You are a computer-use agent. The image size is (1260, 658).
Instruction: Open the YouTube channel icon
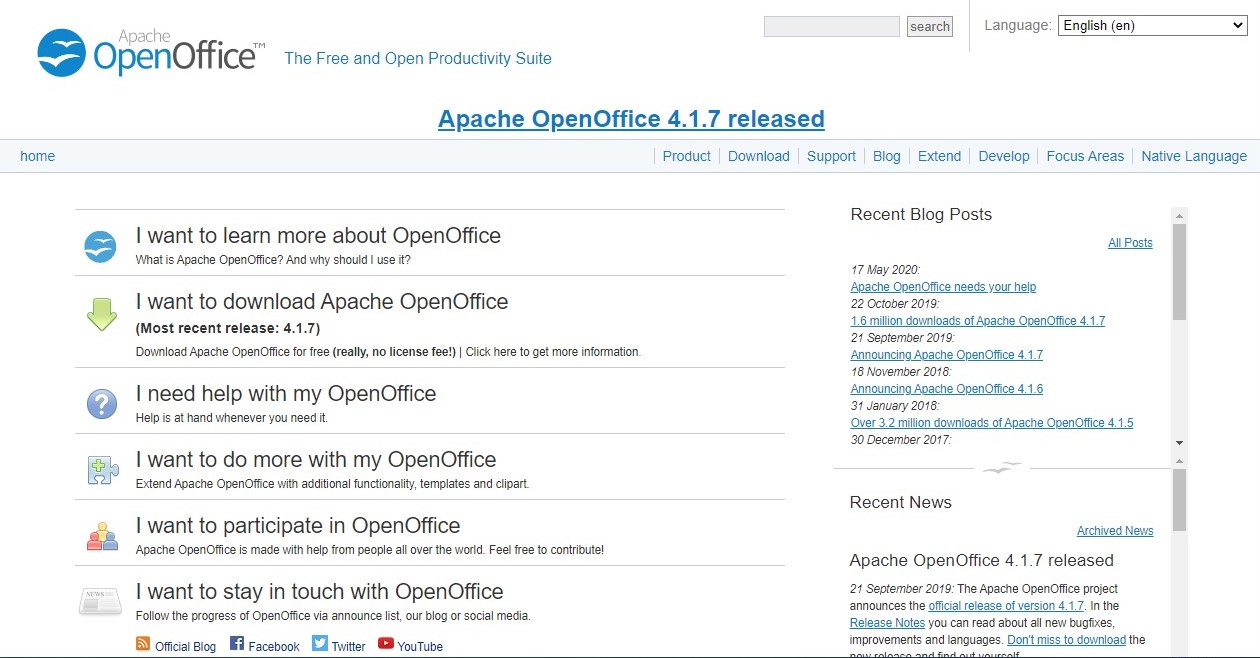385,644
